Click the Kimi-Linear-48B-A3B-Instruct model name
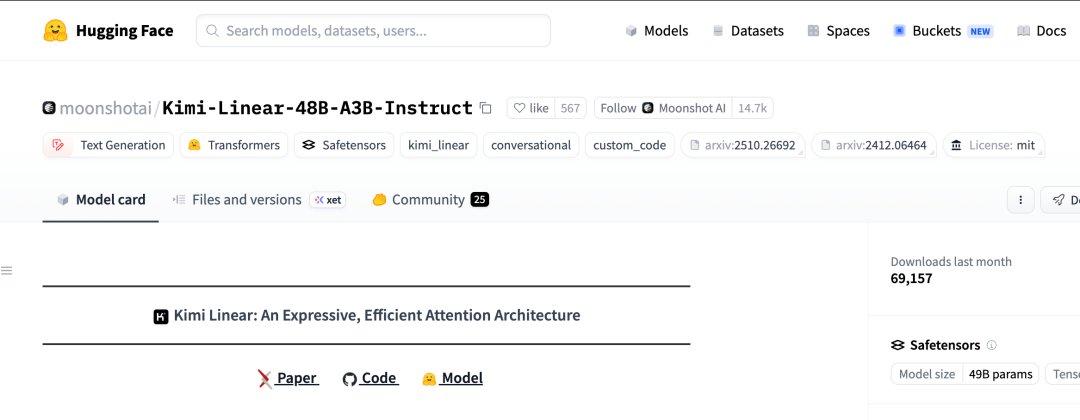1080x420 pixels. tap(318, 108)
